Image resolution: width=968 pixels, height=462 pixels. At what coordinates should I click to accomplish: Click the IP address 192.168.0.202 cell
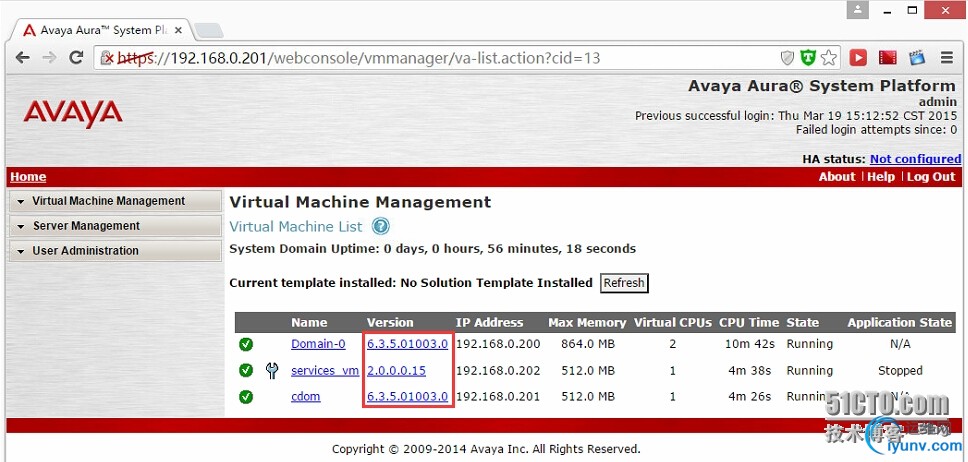coord(498,371)
